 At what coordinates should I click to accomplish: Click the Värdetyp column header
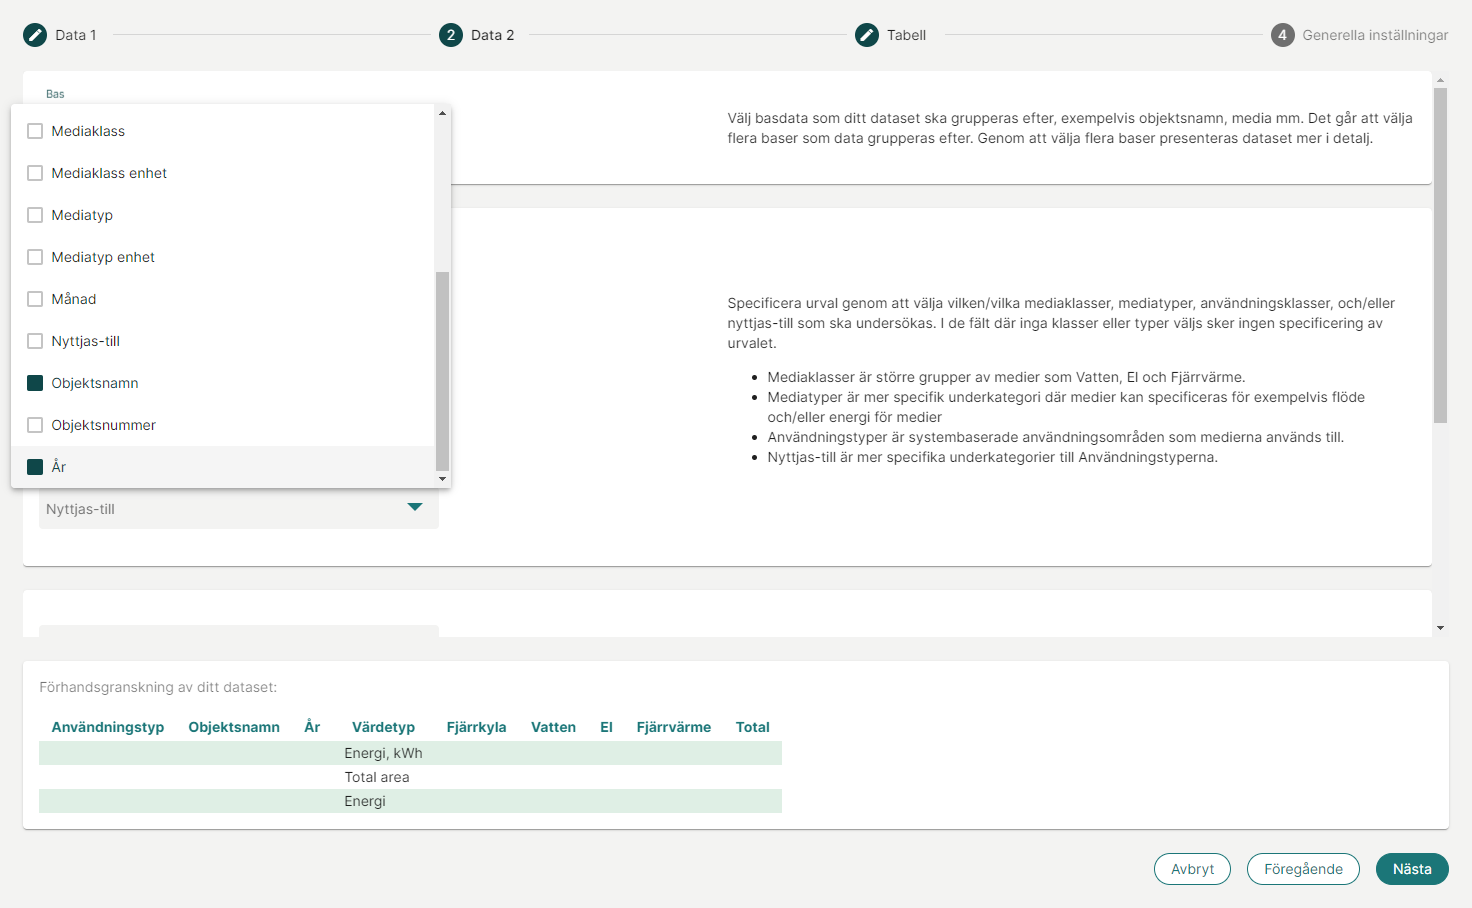383,727
